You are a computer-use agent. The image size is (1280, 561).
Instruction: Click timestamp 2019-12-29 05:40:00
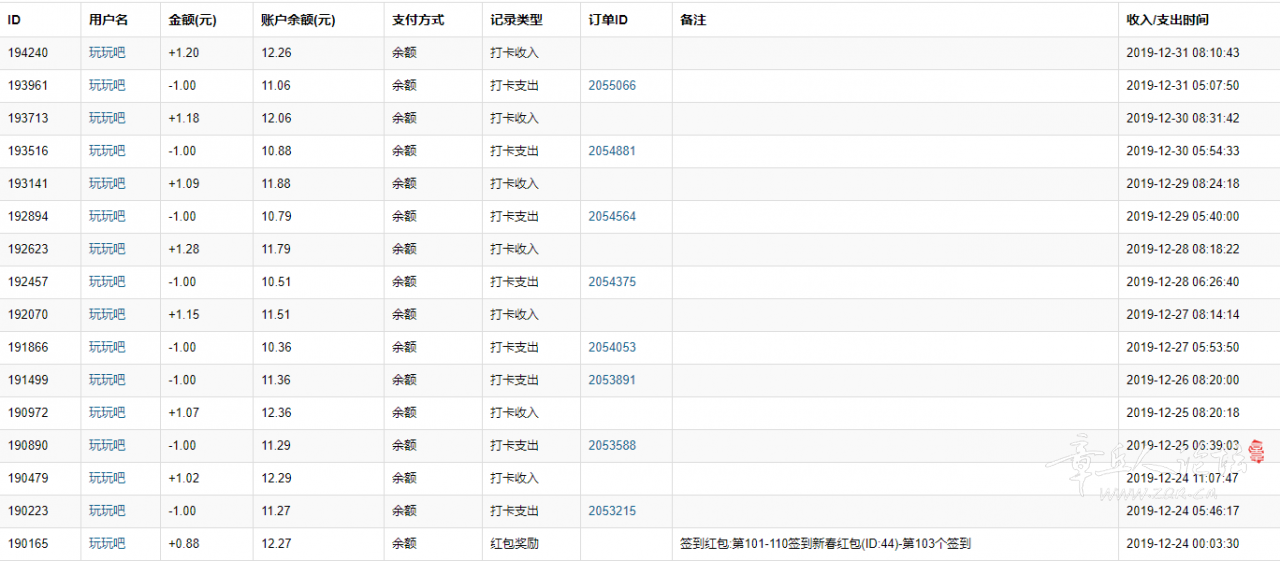coord(1183,217)
